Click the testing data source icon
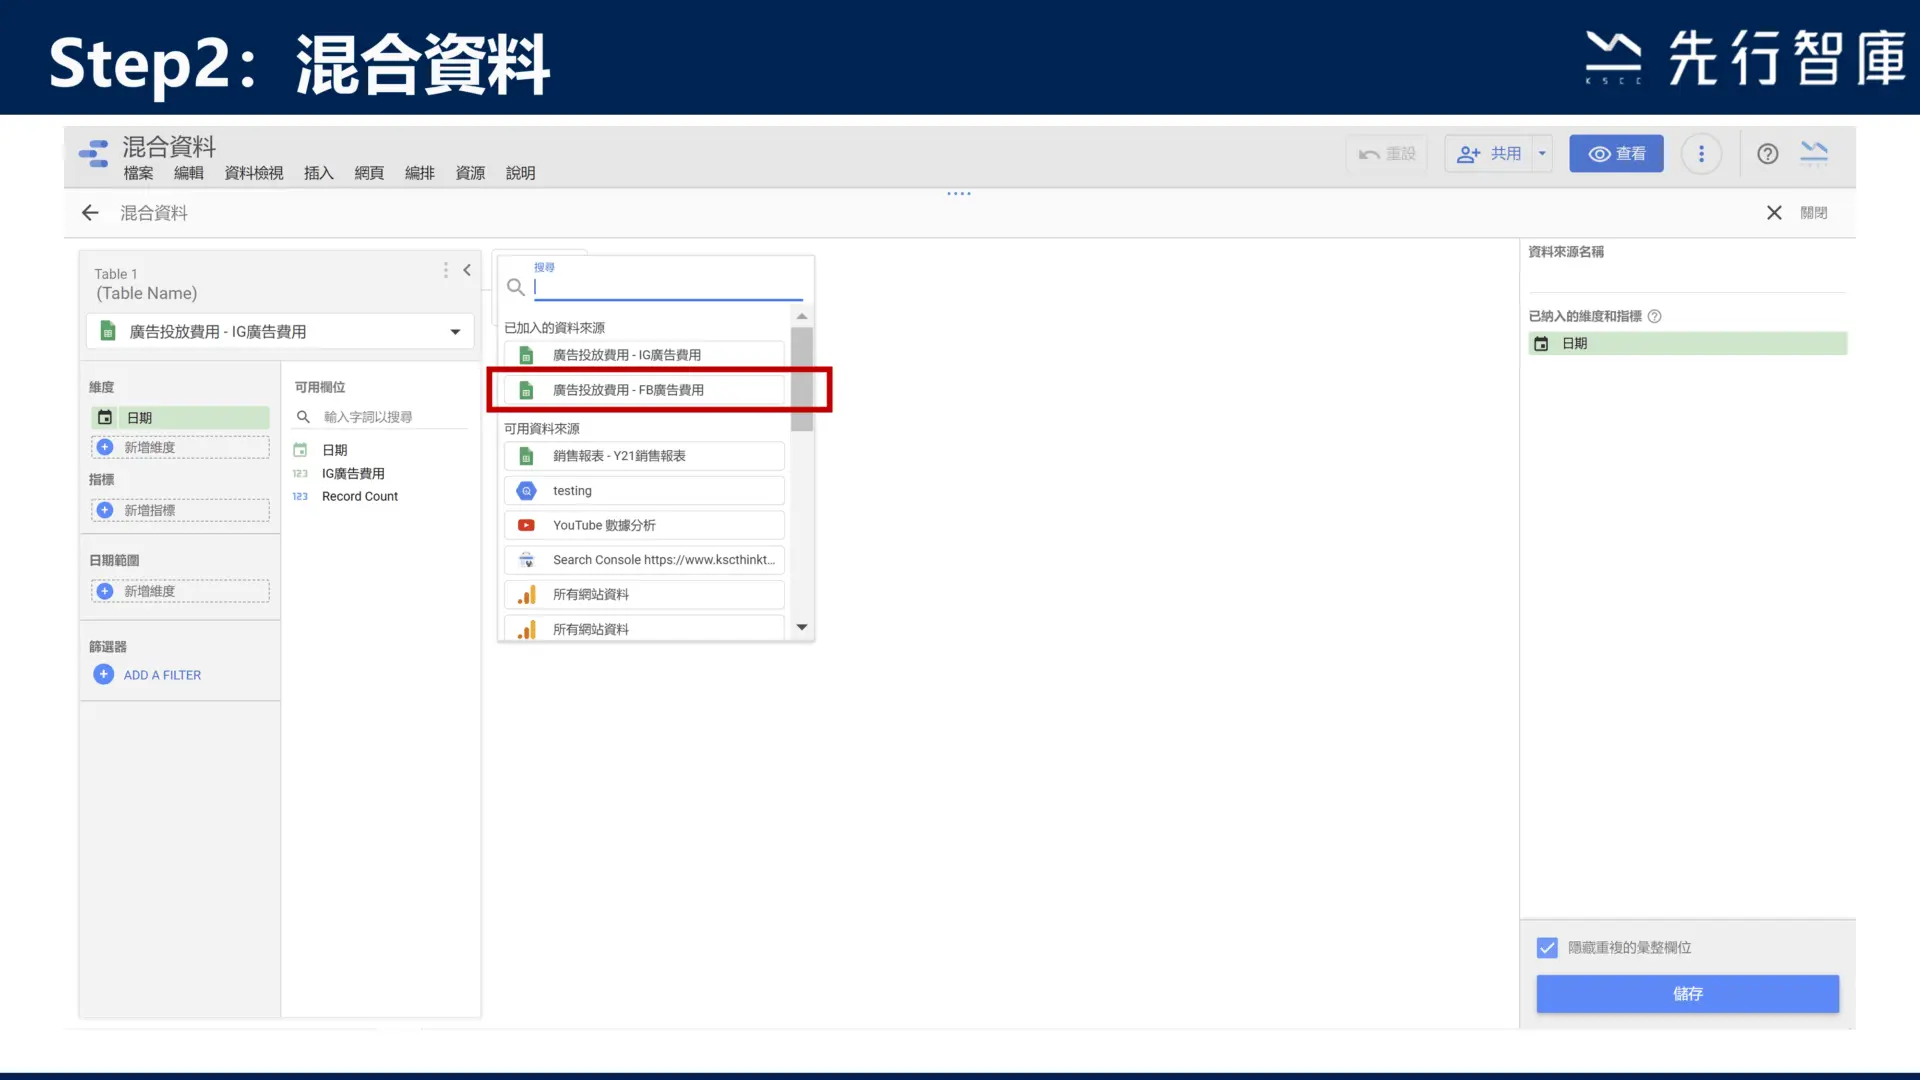1920x1080 pixels. click(526, 491)
